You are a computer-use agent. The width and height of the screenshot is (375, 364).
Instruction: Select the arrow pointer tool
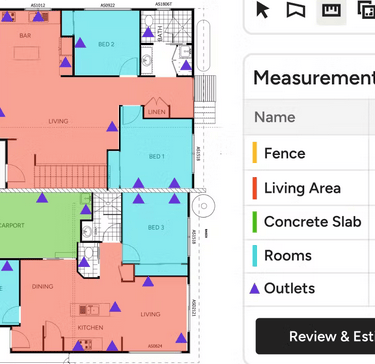[262, 10]
